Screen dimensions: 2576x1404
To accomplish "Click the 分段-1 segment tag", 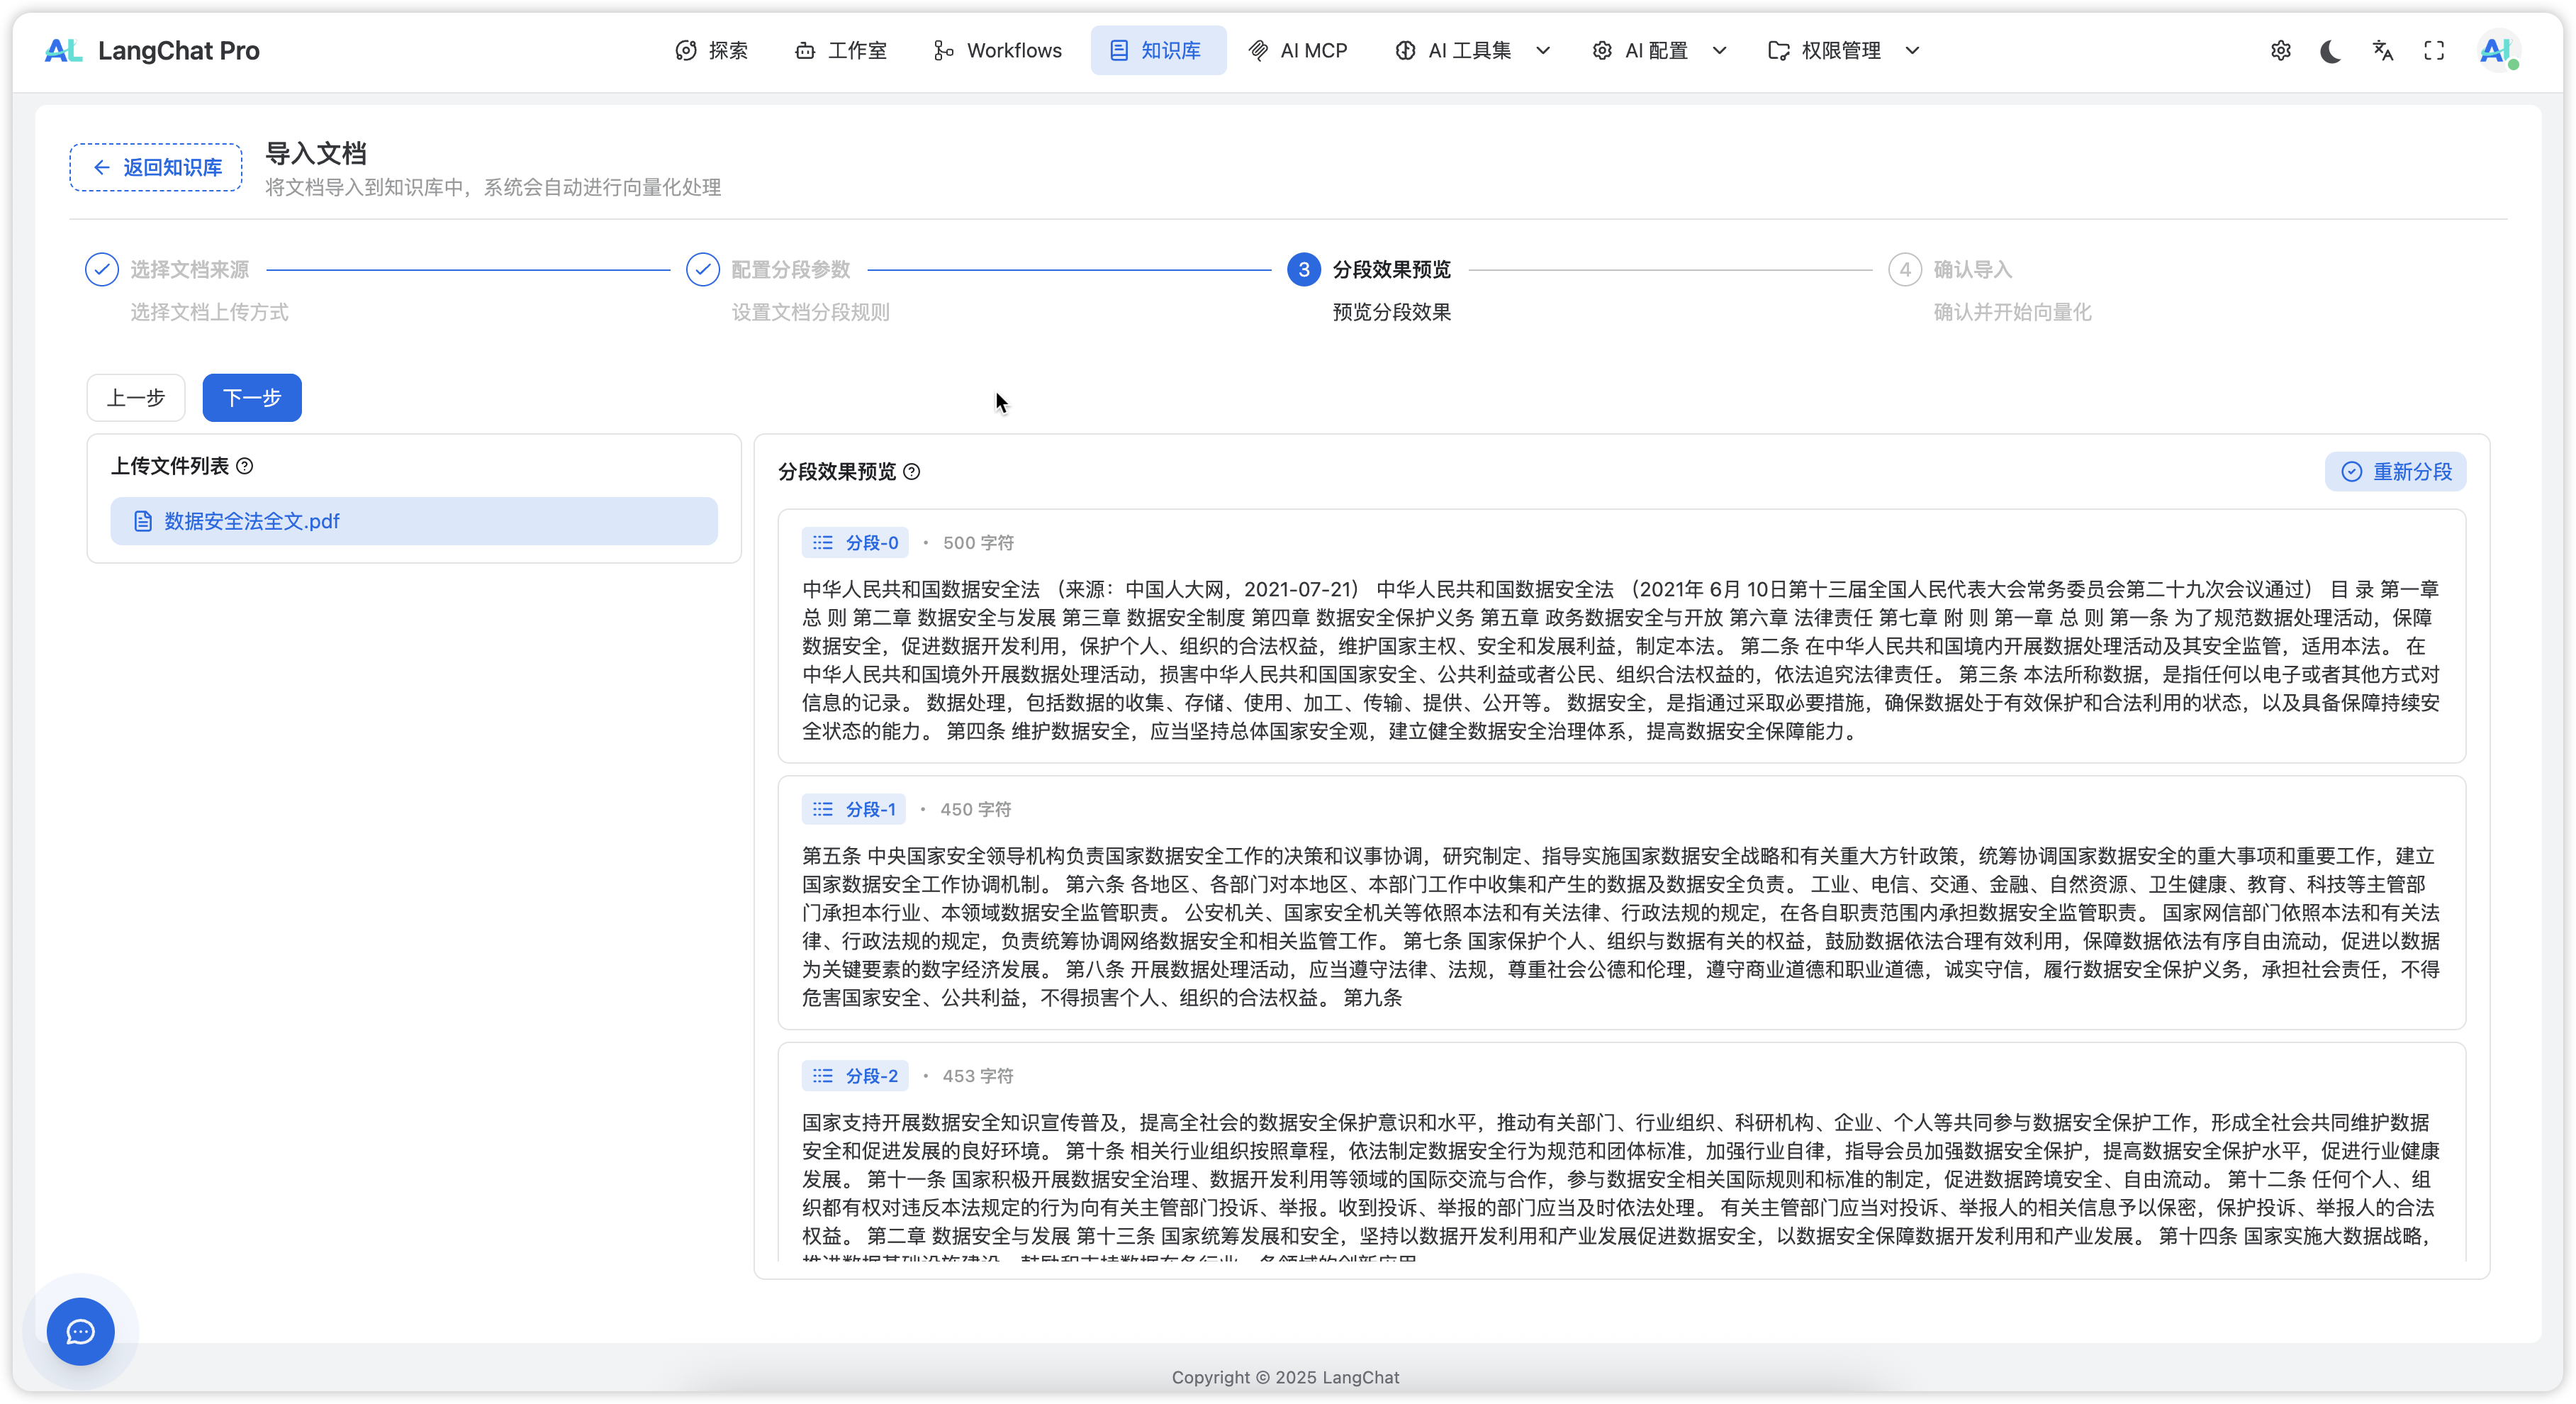I will point(854,809).
